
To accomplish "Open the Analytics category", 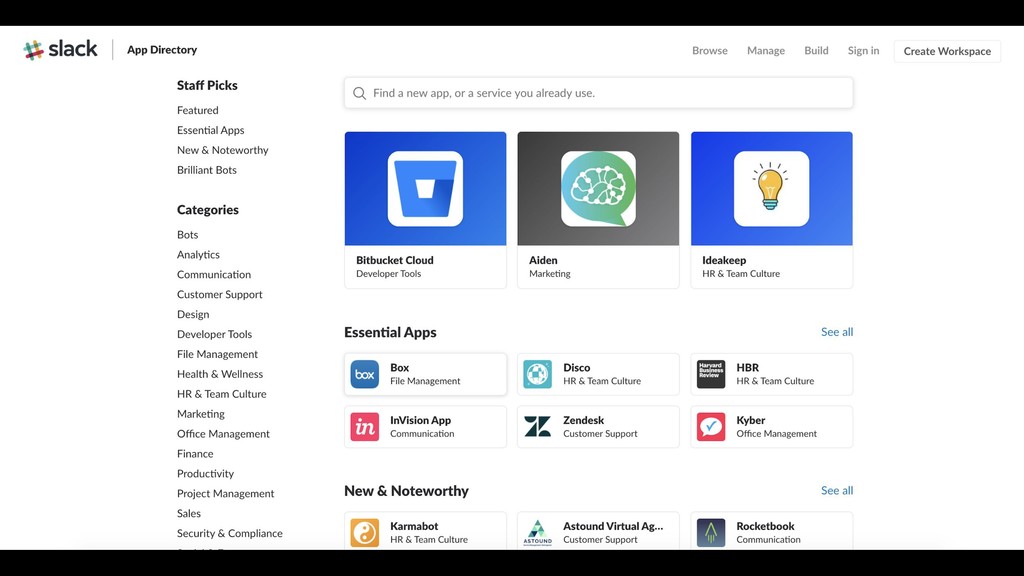I will pos(199,255).
